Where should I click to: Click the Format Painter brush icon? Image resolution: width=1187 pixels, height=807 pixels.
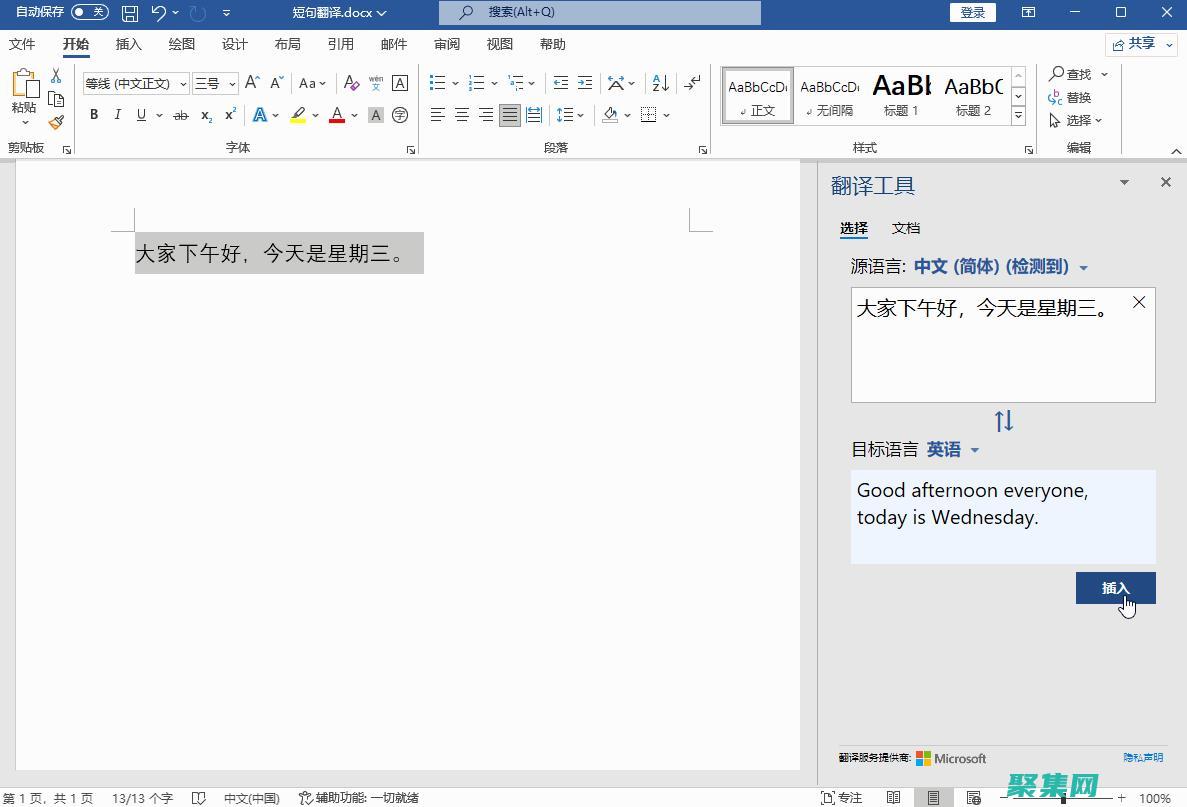(x=56, y=122)
